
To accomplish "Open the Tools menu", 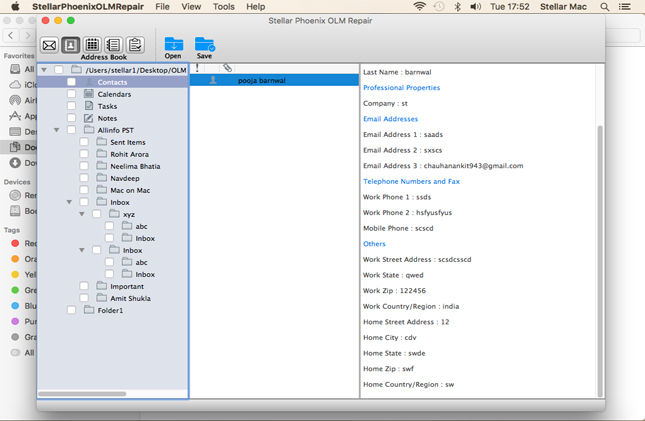I will pyautogui.click(x=223, y=7).
